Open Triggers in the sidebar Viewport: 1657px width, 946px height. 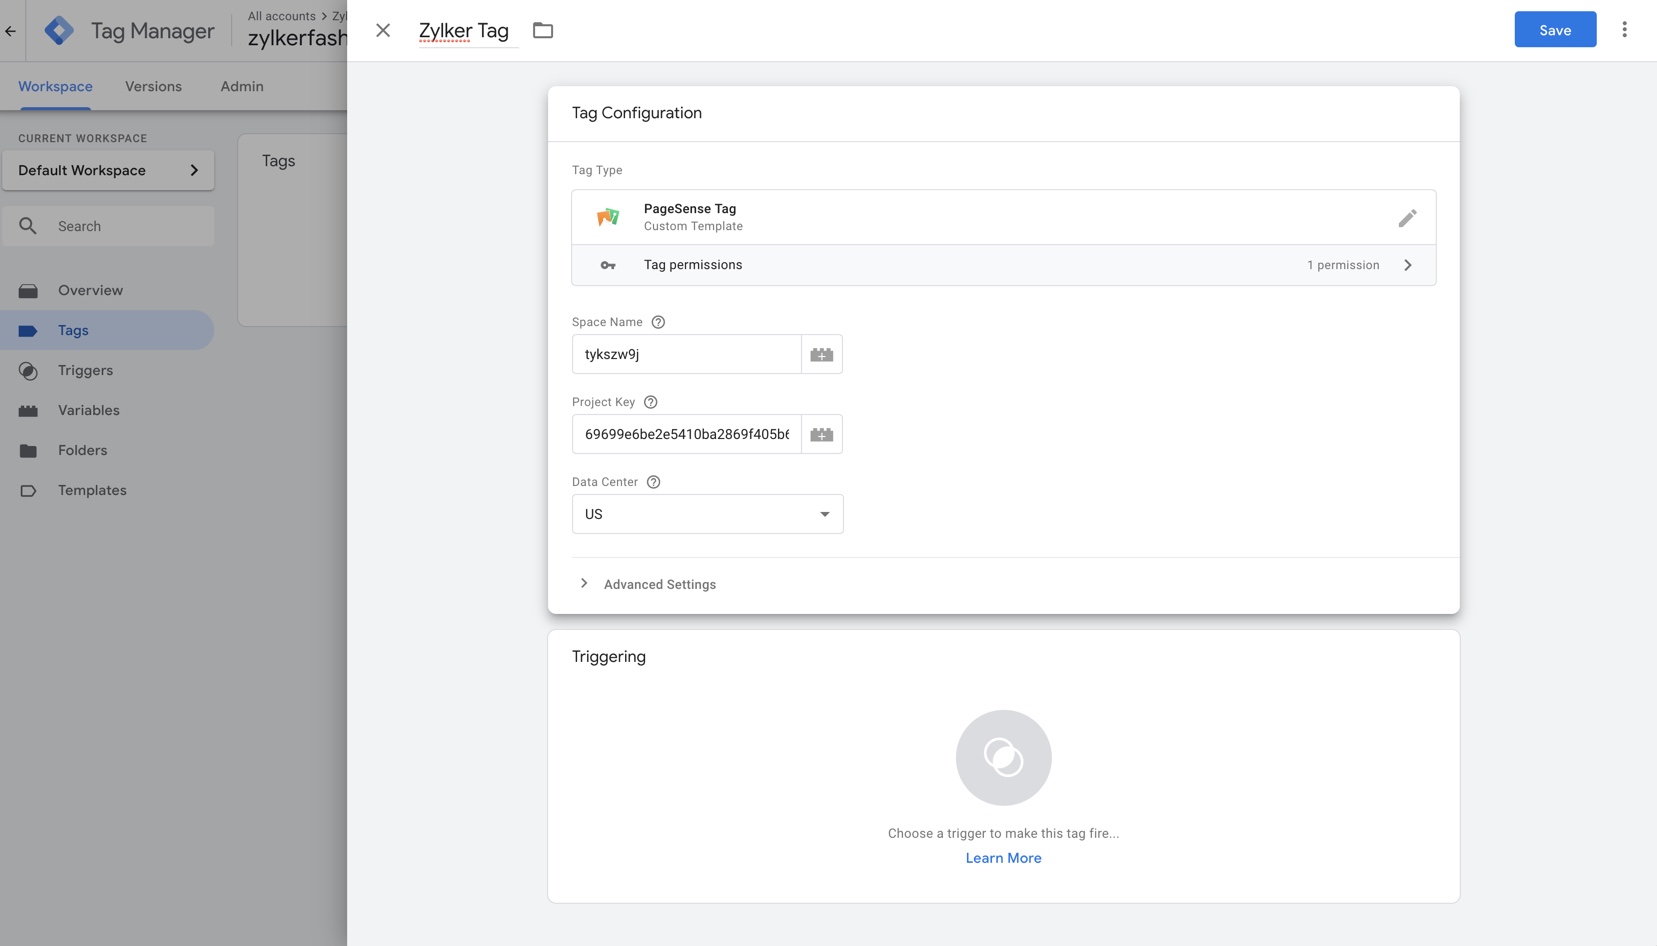[107, 370]
